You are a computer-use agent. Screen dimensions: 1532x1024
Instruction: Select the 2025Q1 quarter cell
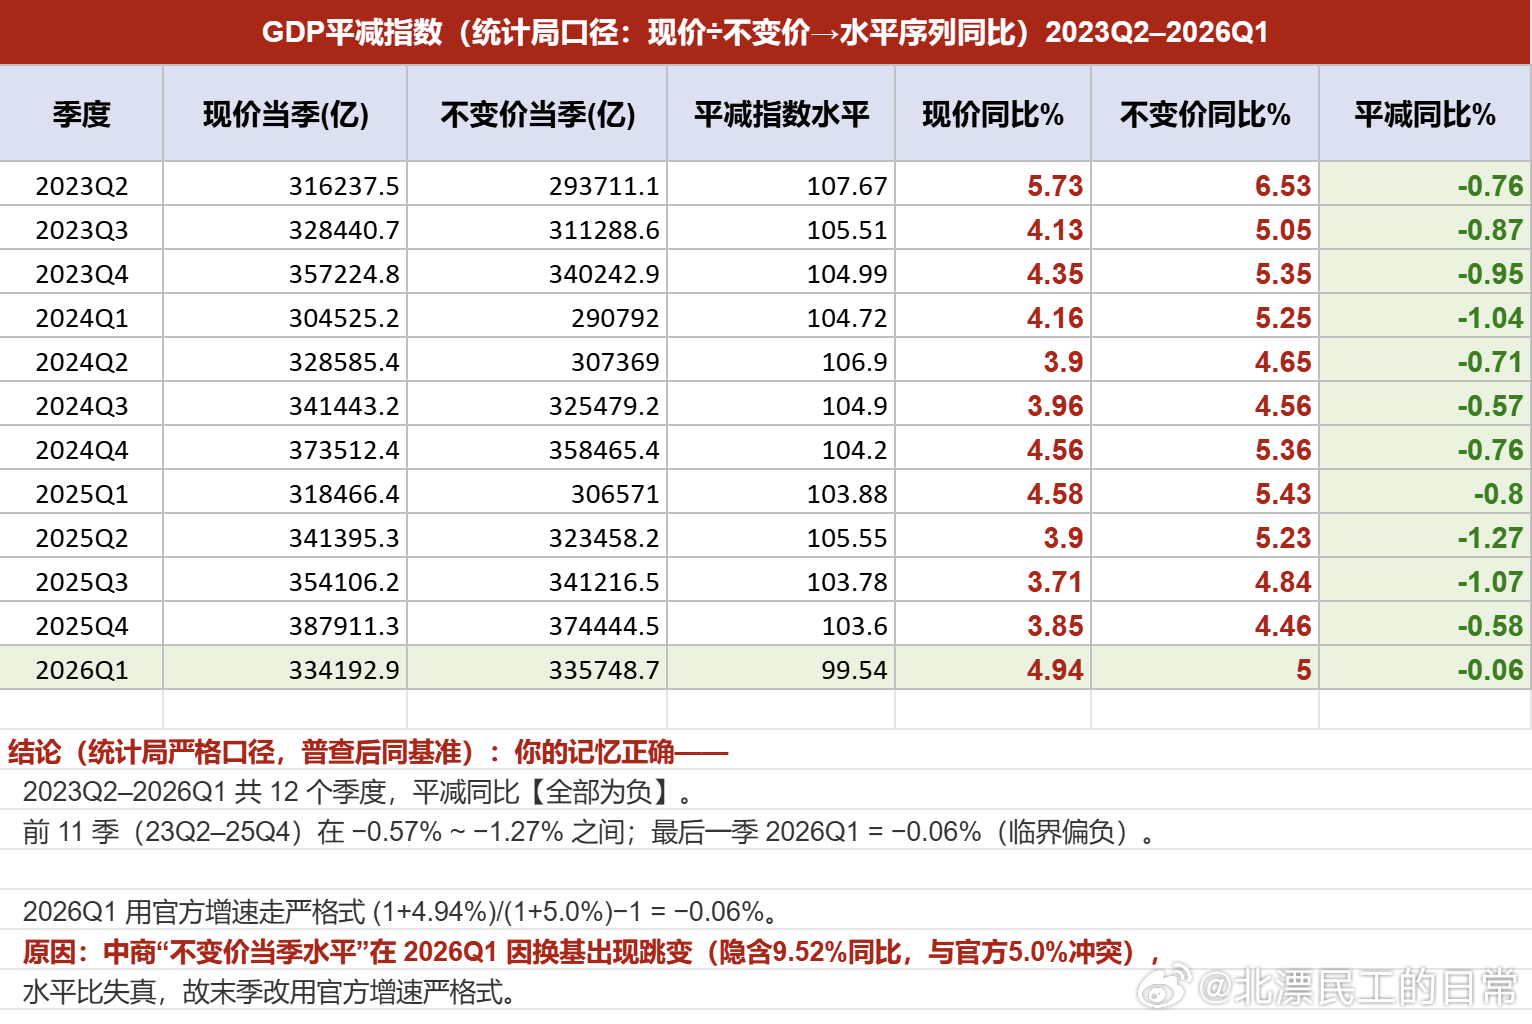pos(82,494)
